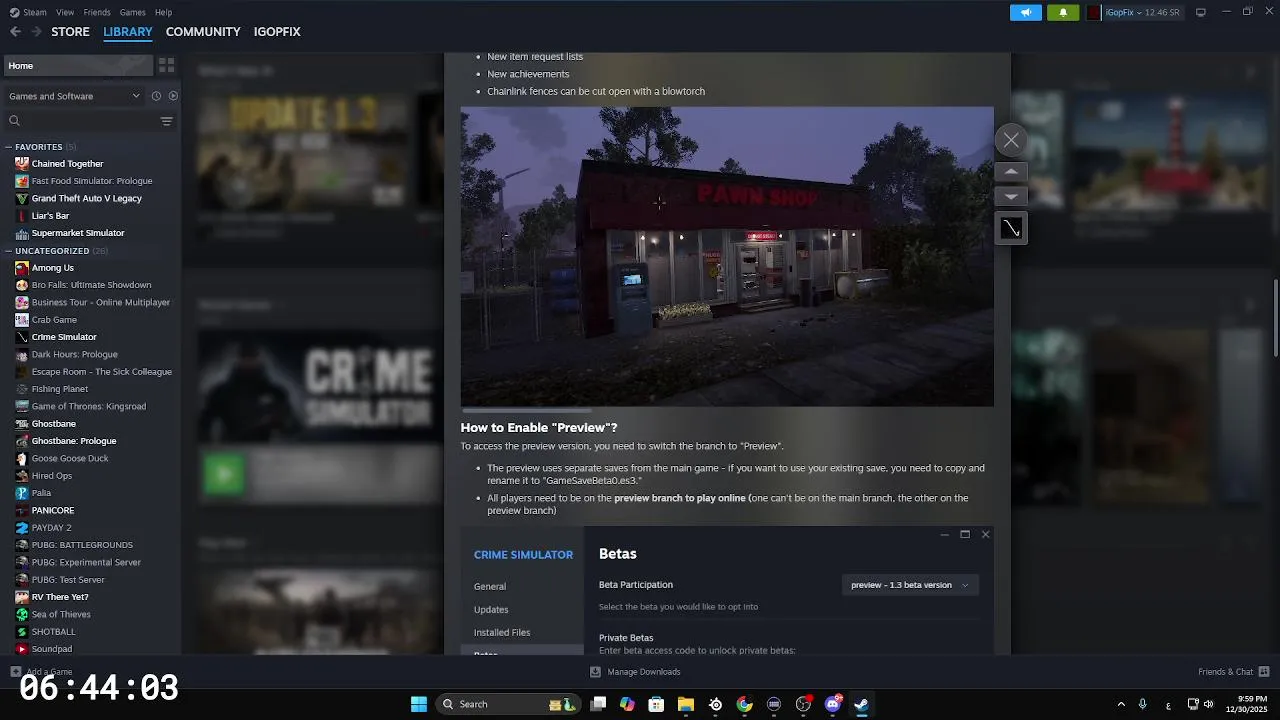
Task: Open Google Chrome from the taskbar
Action: [745, 704]
